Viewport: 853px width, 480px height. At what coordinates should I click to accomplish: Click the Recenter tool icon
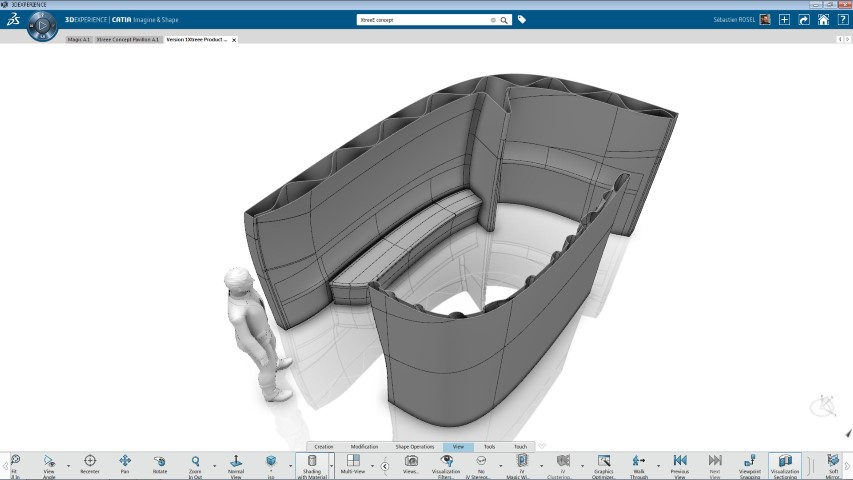click(x=90, y=461)
